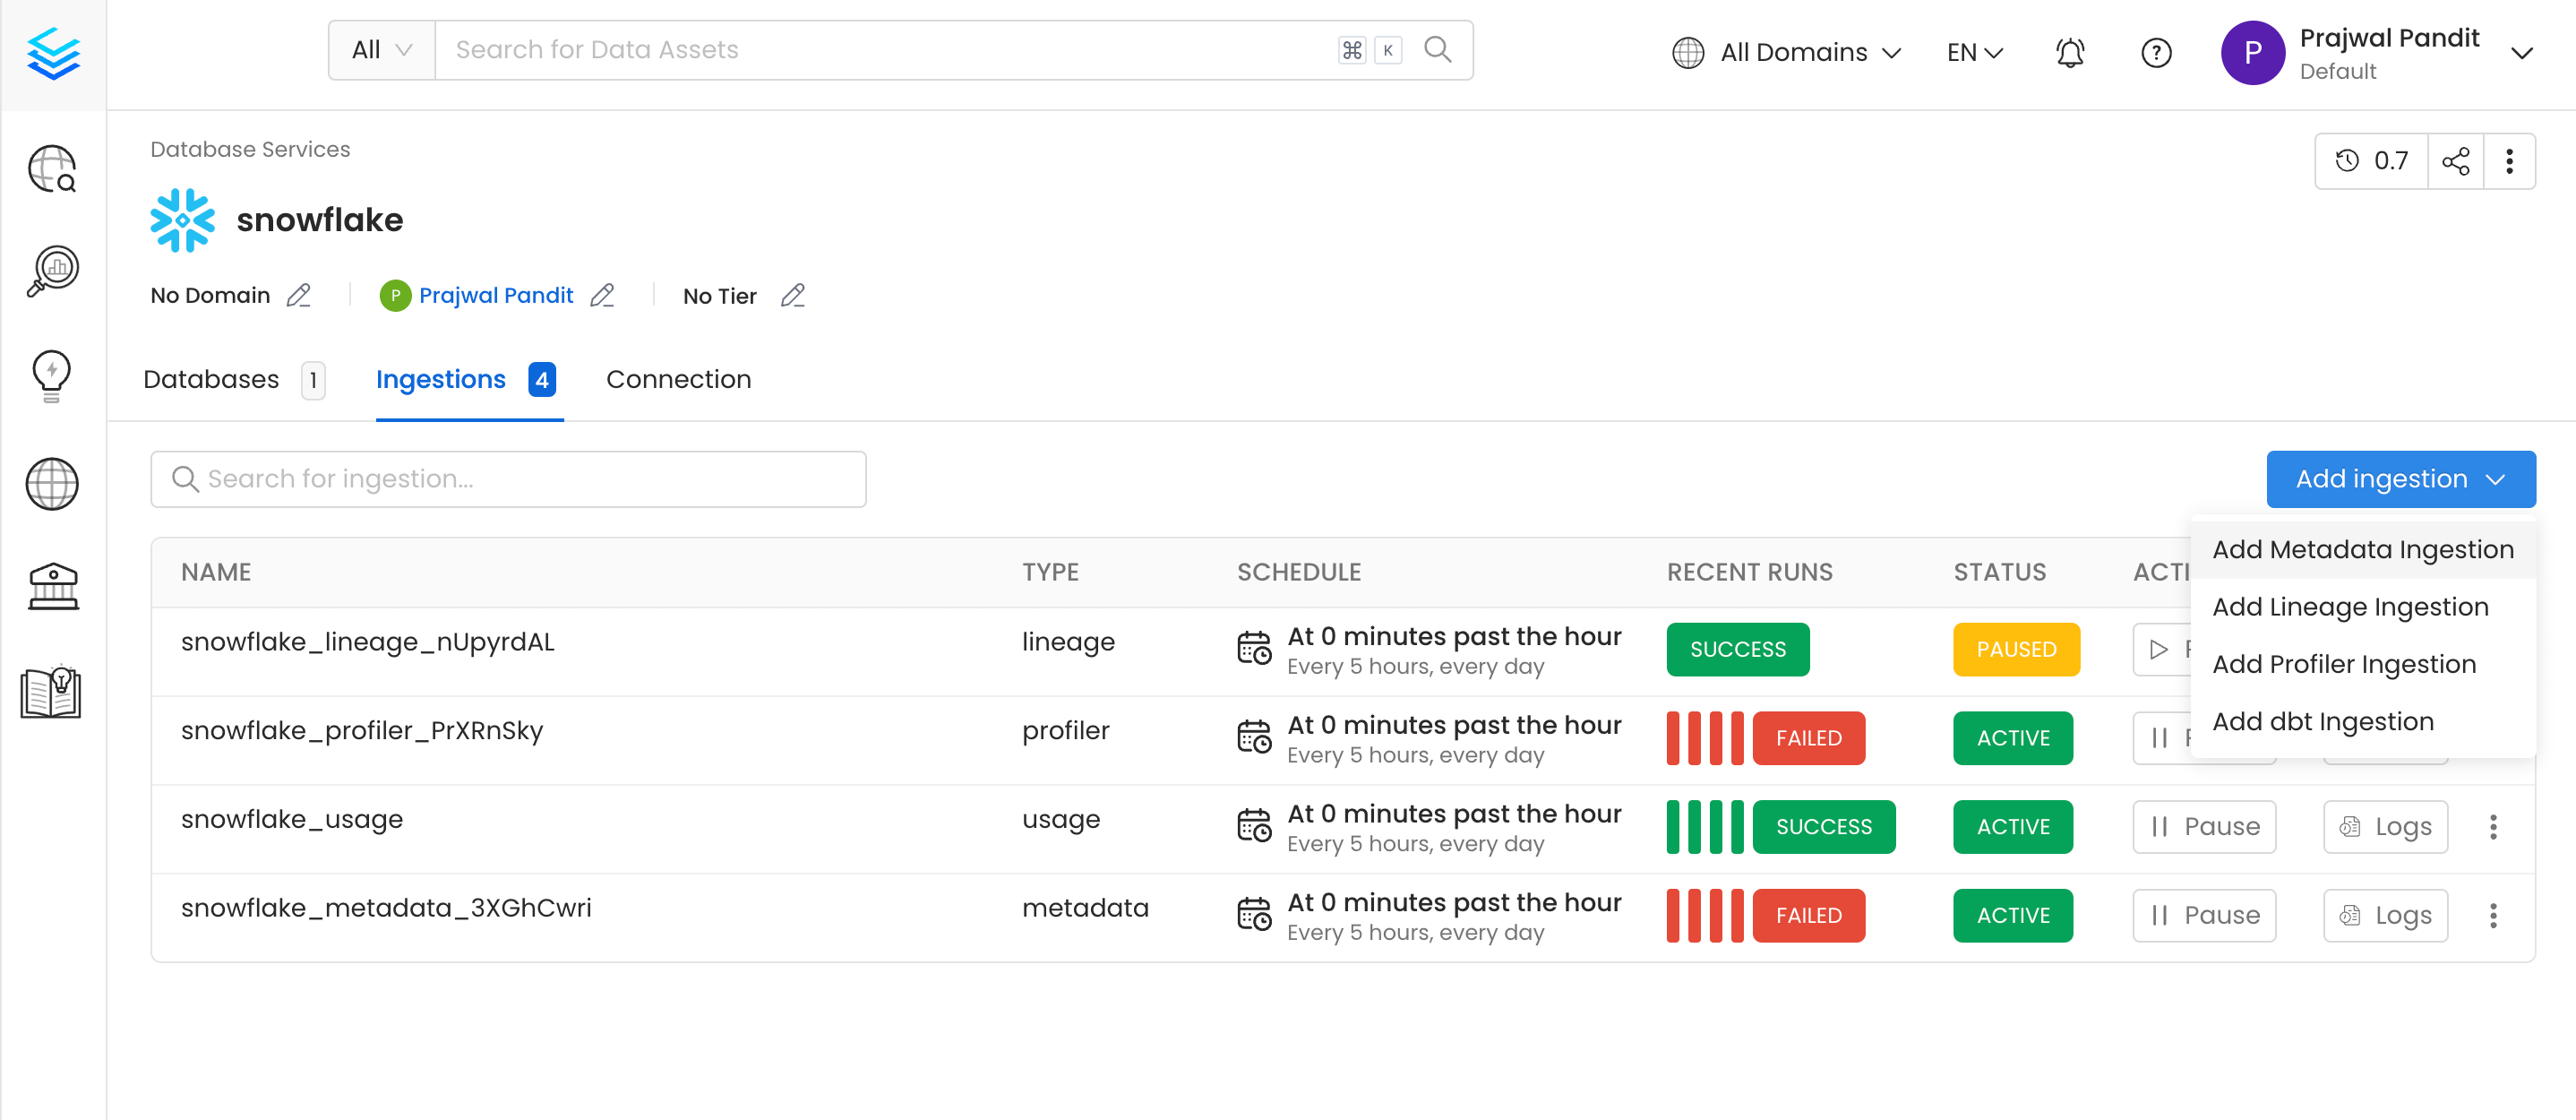Screen dimensions: 2576x1120
Task: Open the EN language dropdown
Action: (1974, 52)
